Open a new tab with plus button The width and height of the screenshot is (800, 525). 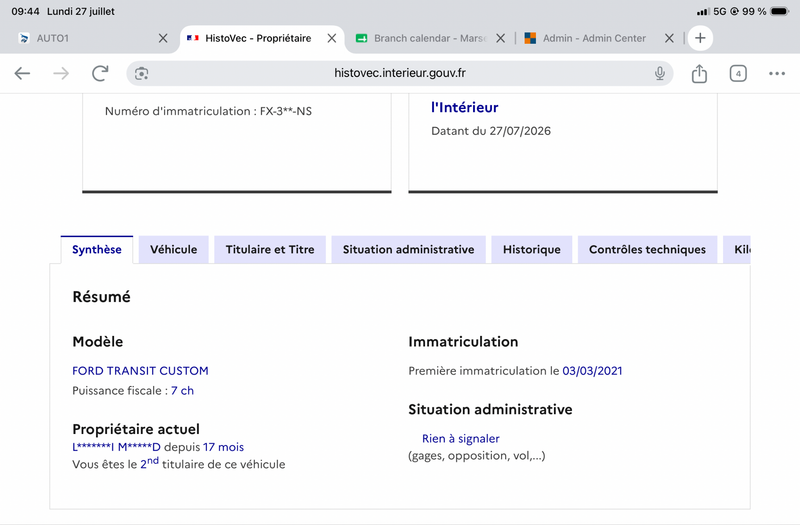[x=700, y=38]
